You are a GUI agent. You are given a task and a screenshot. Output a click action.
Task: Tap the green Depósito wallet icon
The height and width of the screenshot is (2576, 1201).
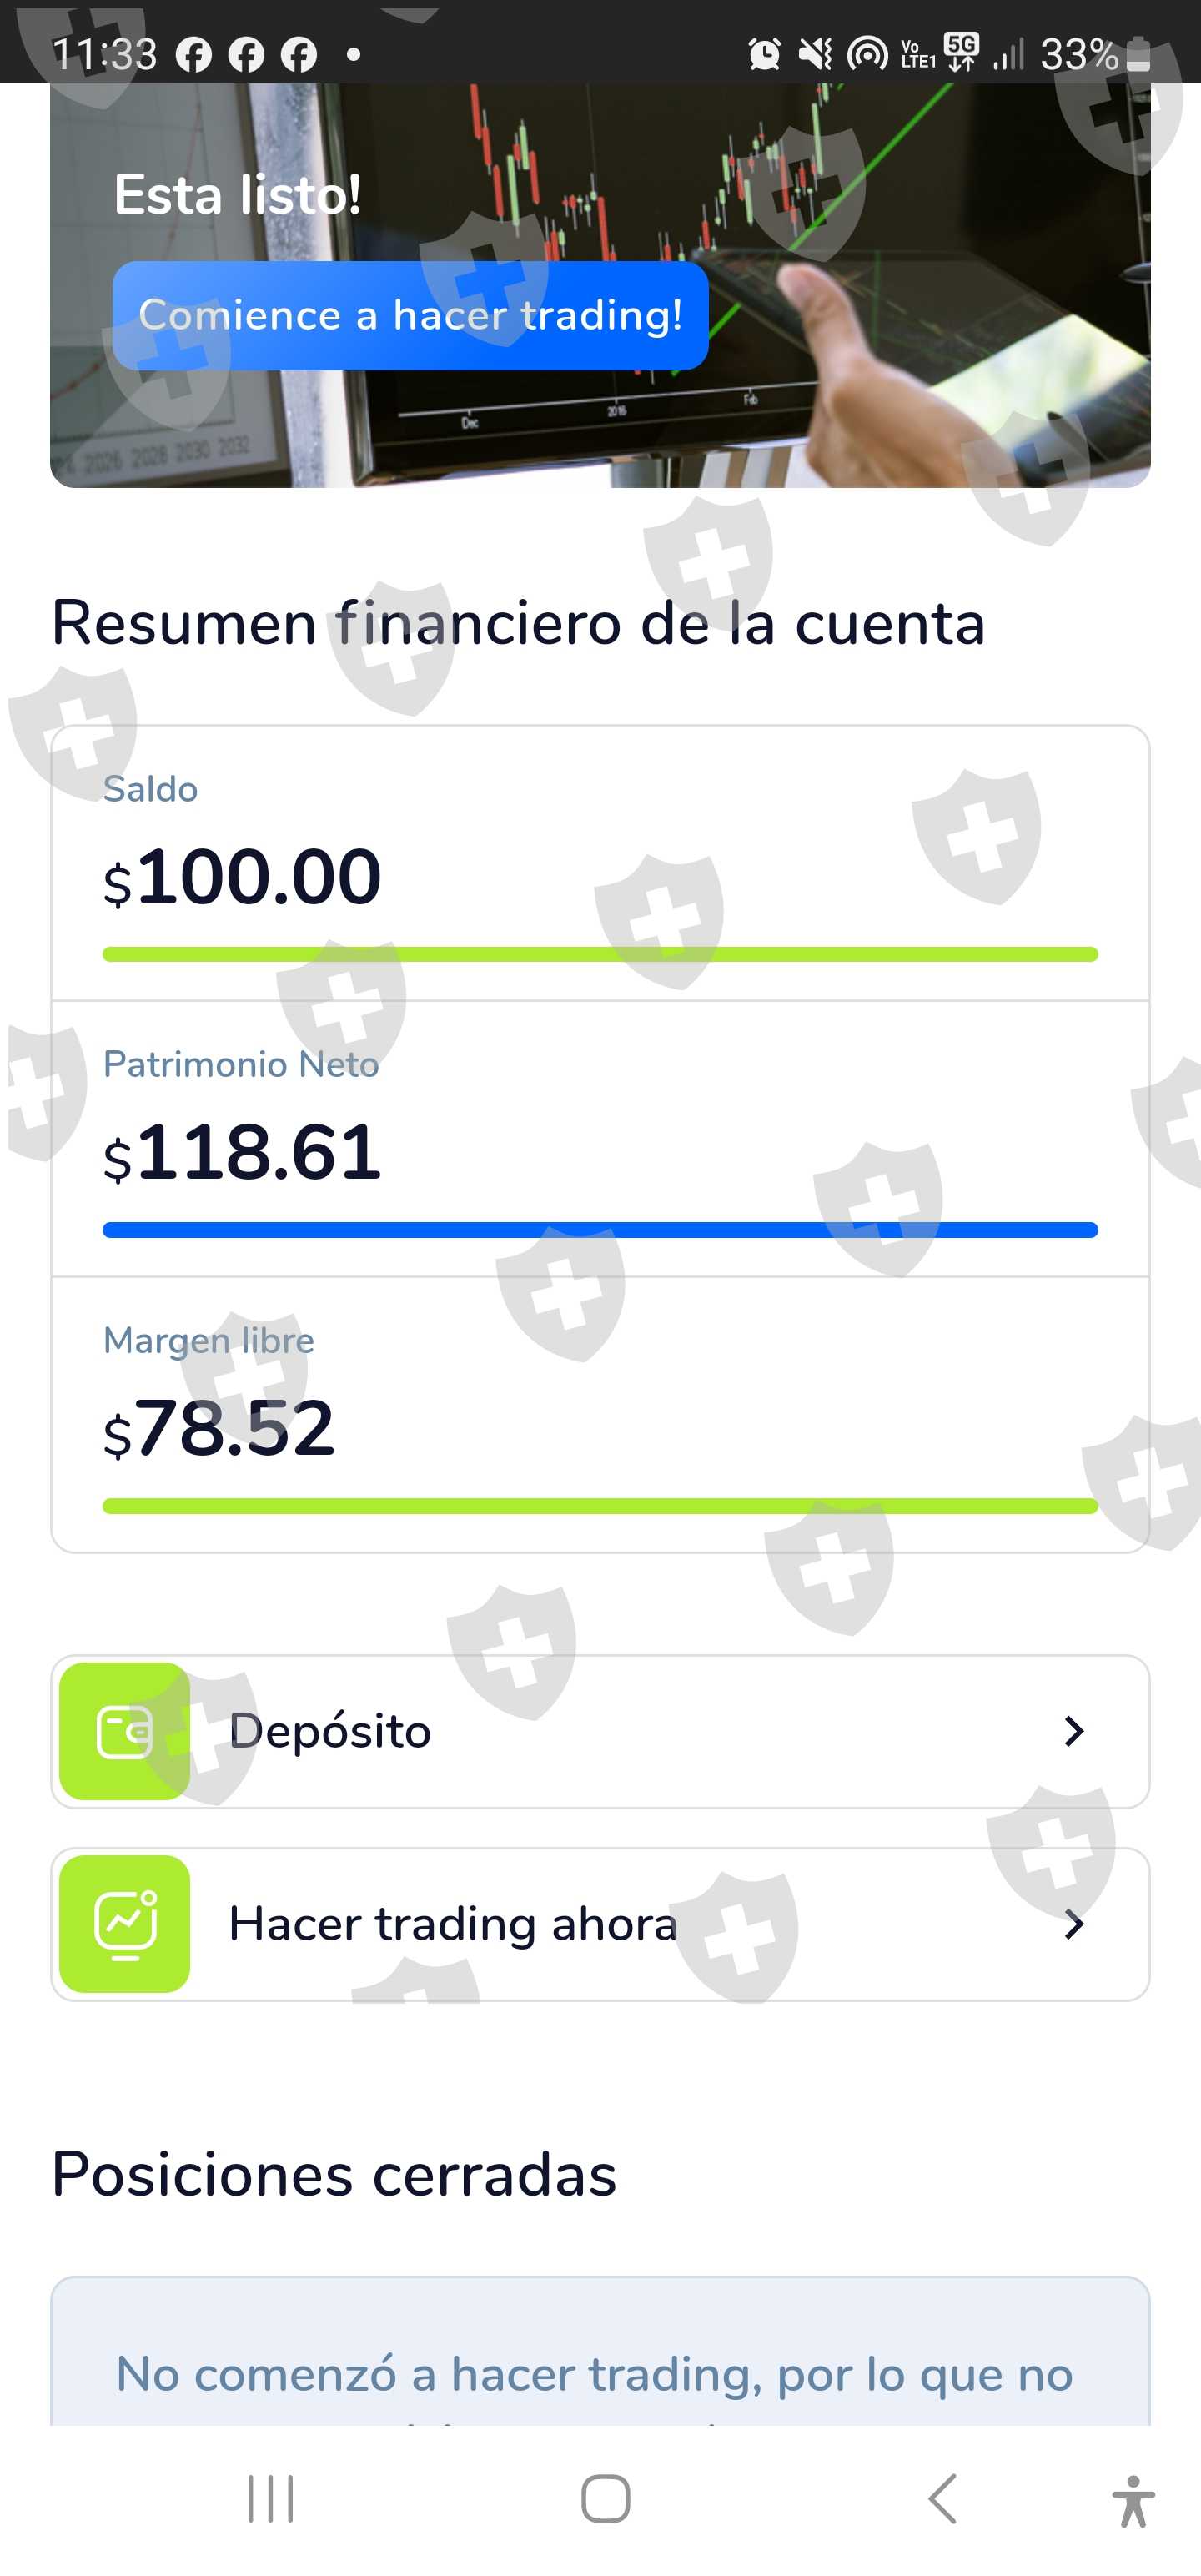pyautogui.click(x=124, y=1731)
